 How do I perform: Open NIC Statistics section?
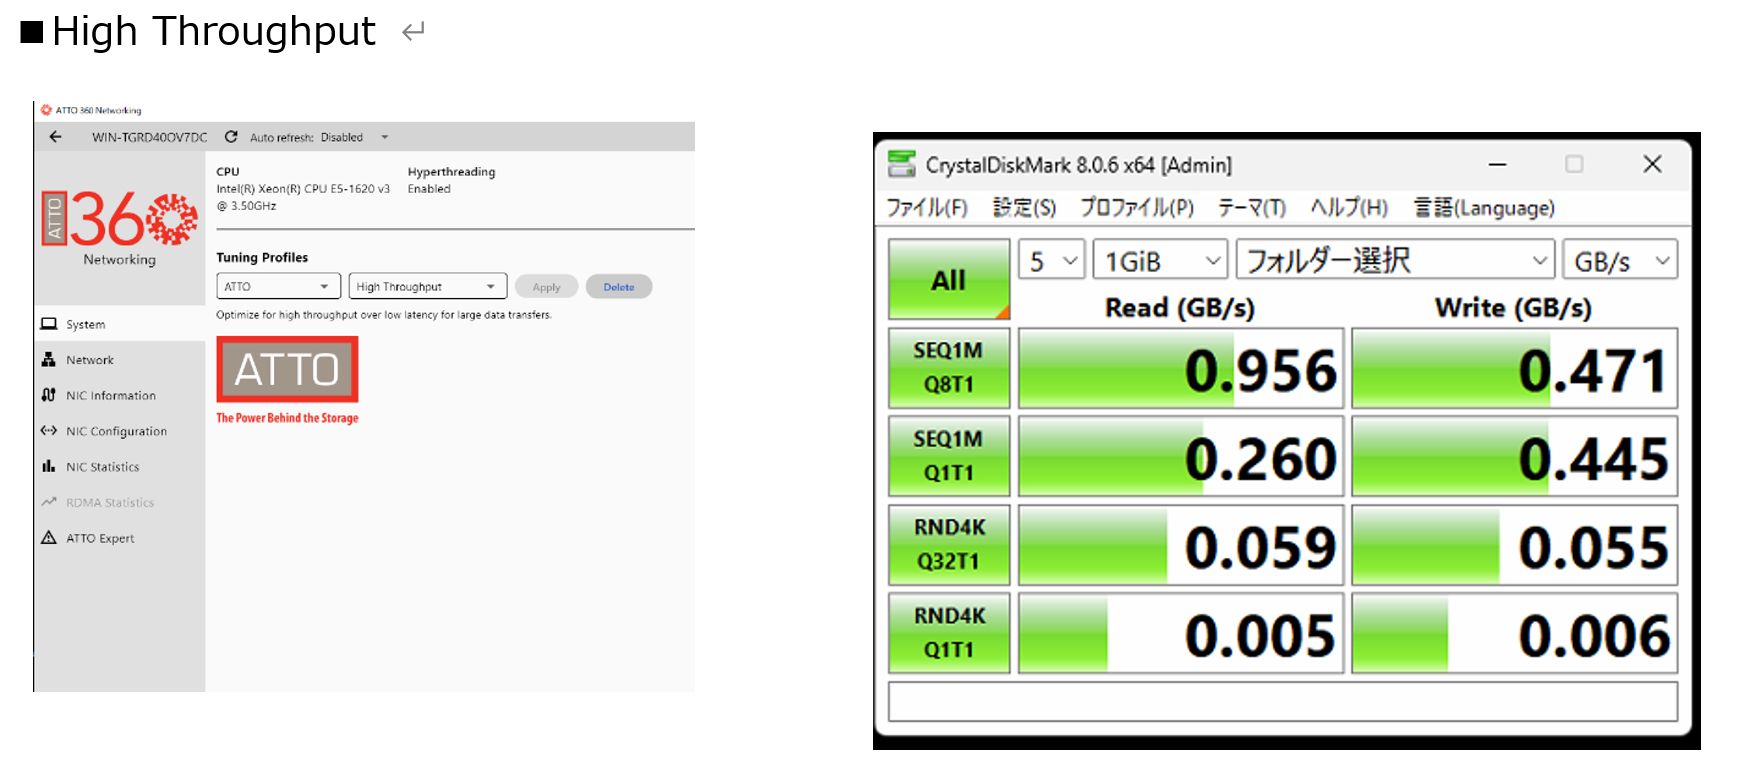coord(119,467)
